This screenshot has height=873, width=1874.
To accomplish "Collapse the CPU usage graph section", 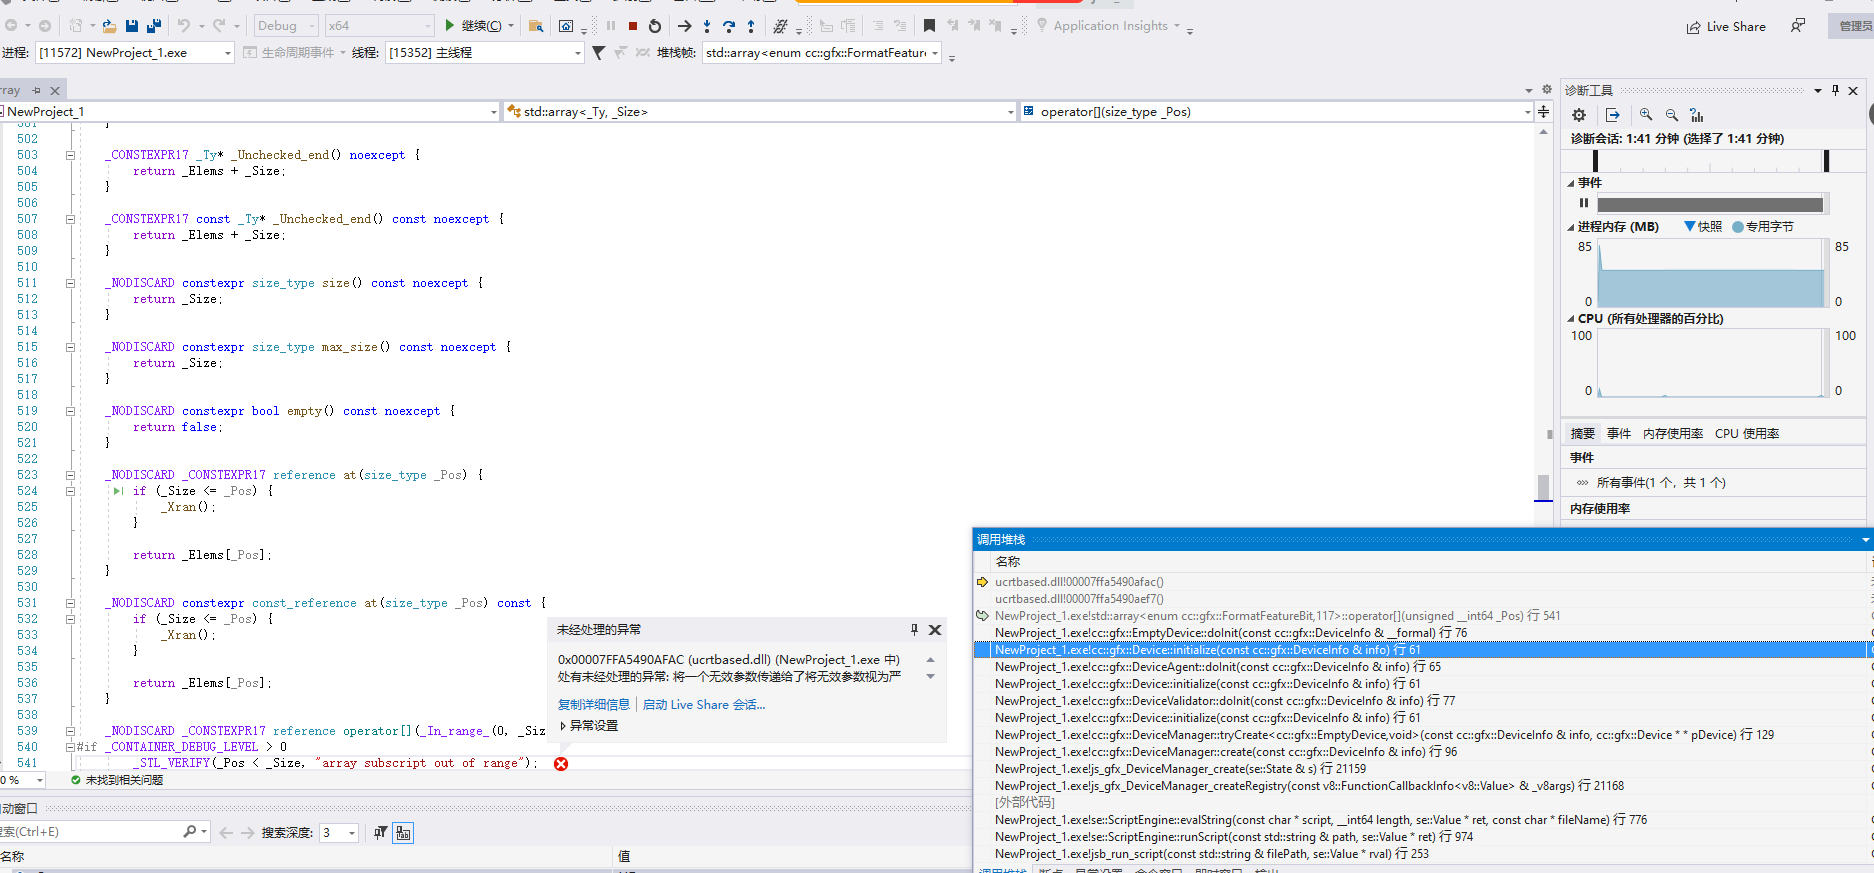I will [1570, 319].
